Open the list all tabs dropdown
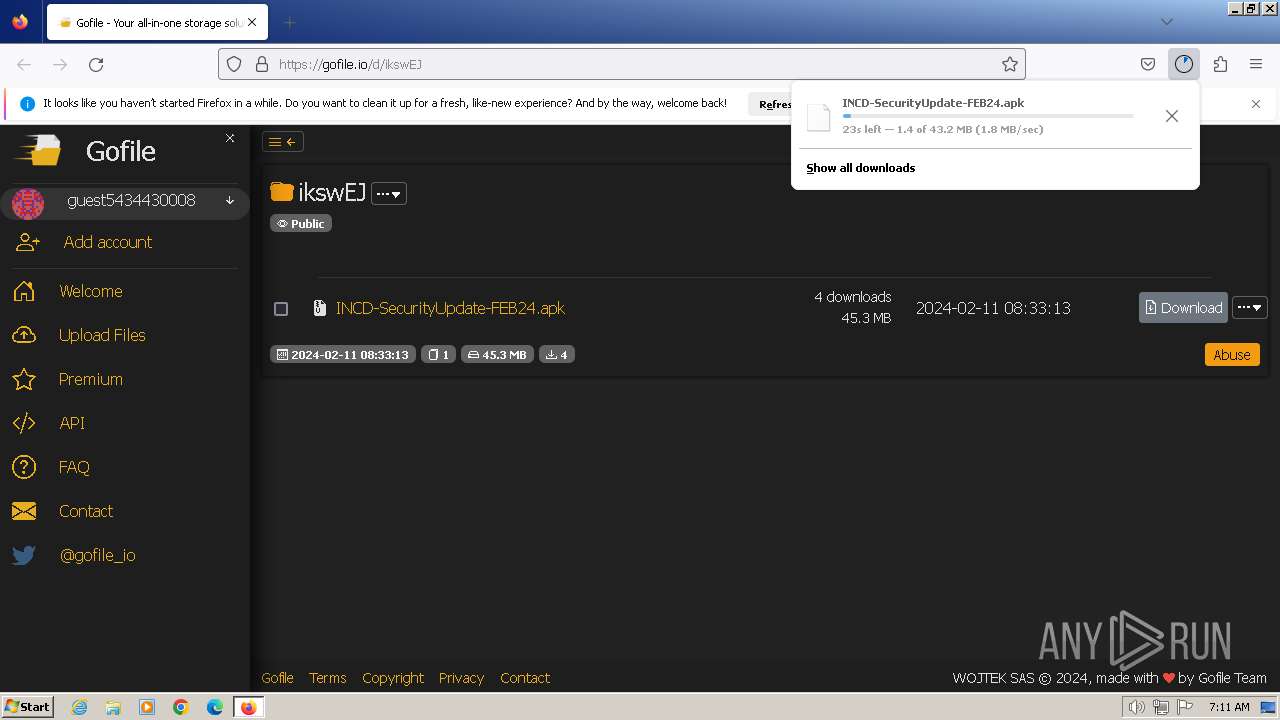The height and width of the screenshot is (720, 1280). pyautogui.click(x=1166, y=22)
